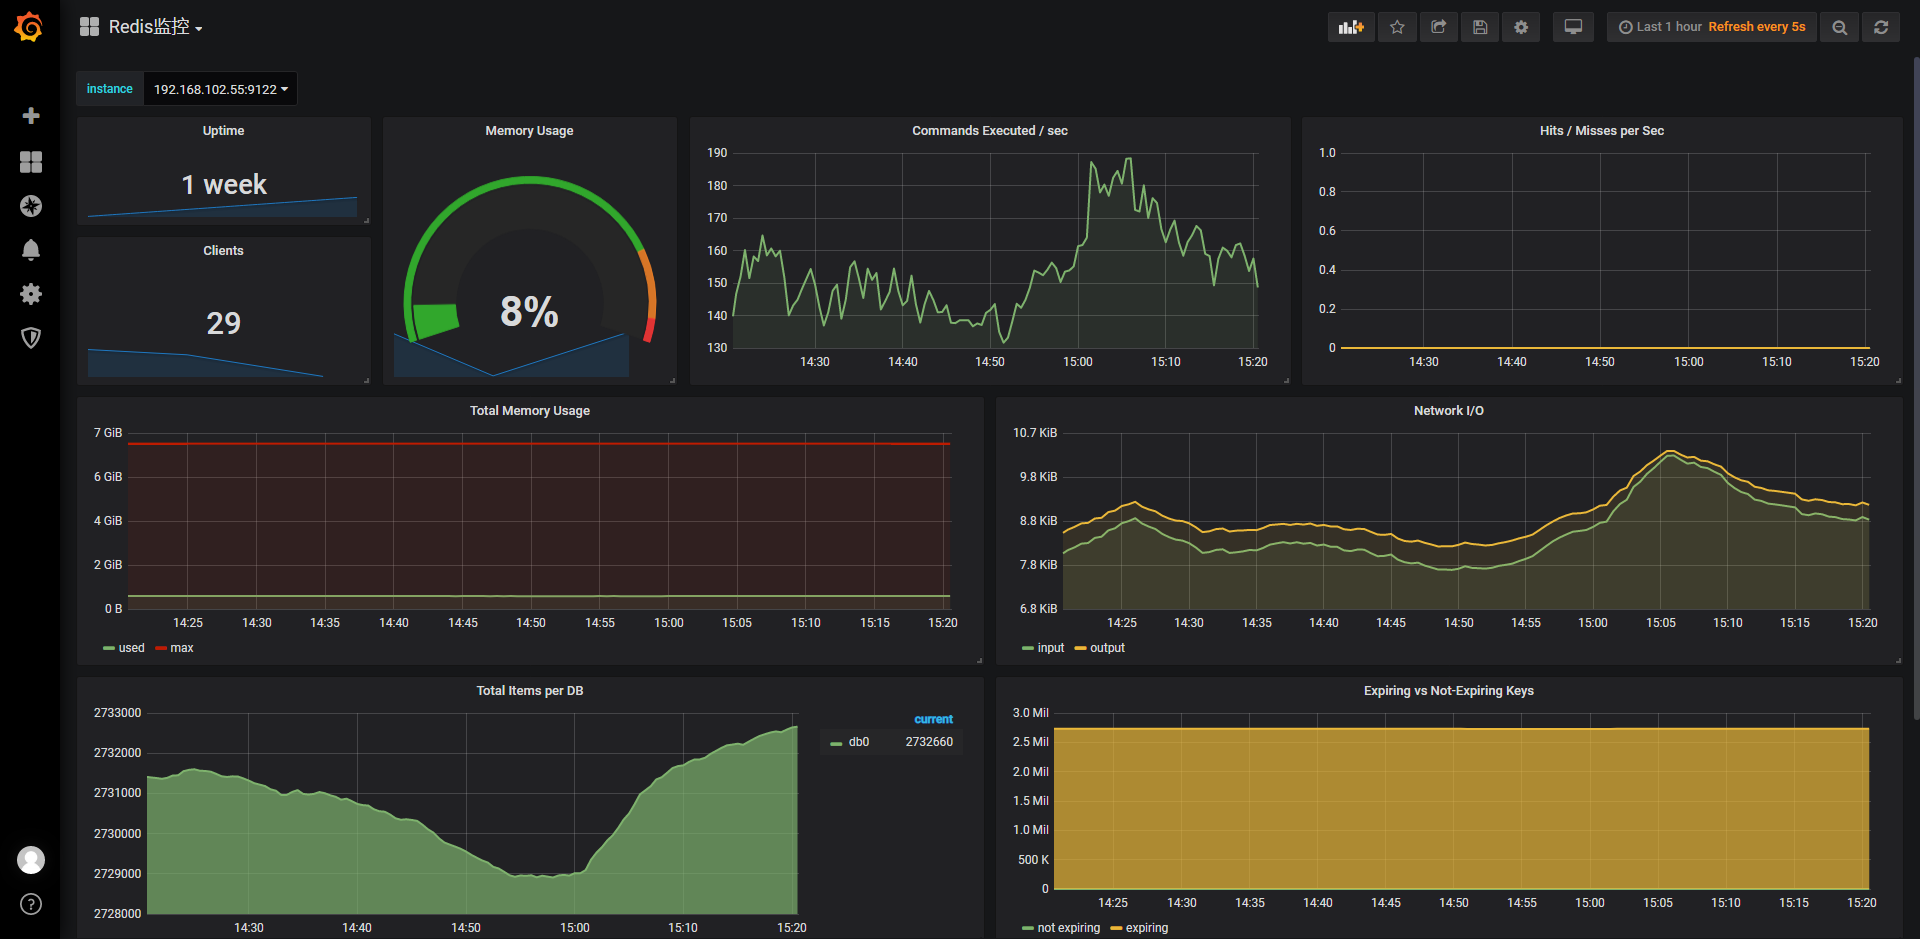Open the Explore compass icon
This screenshot has width=1920, height=939.
coord(31,206)
